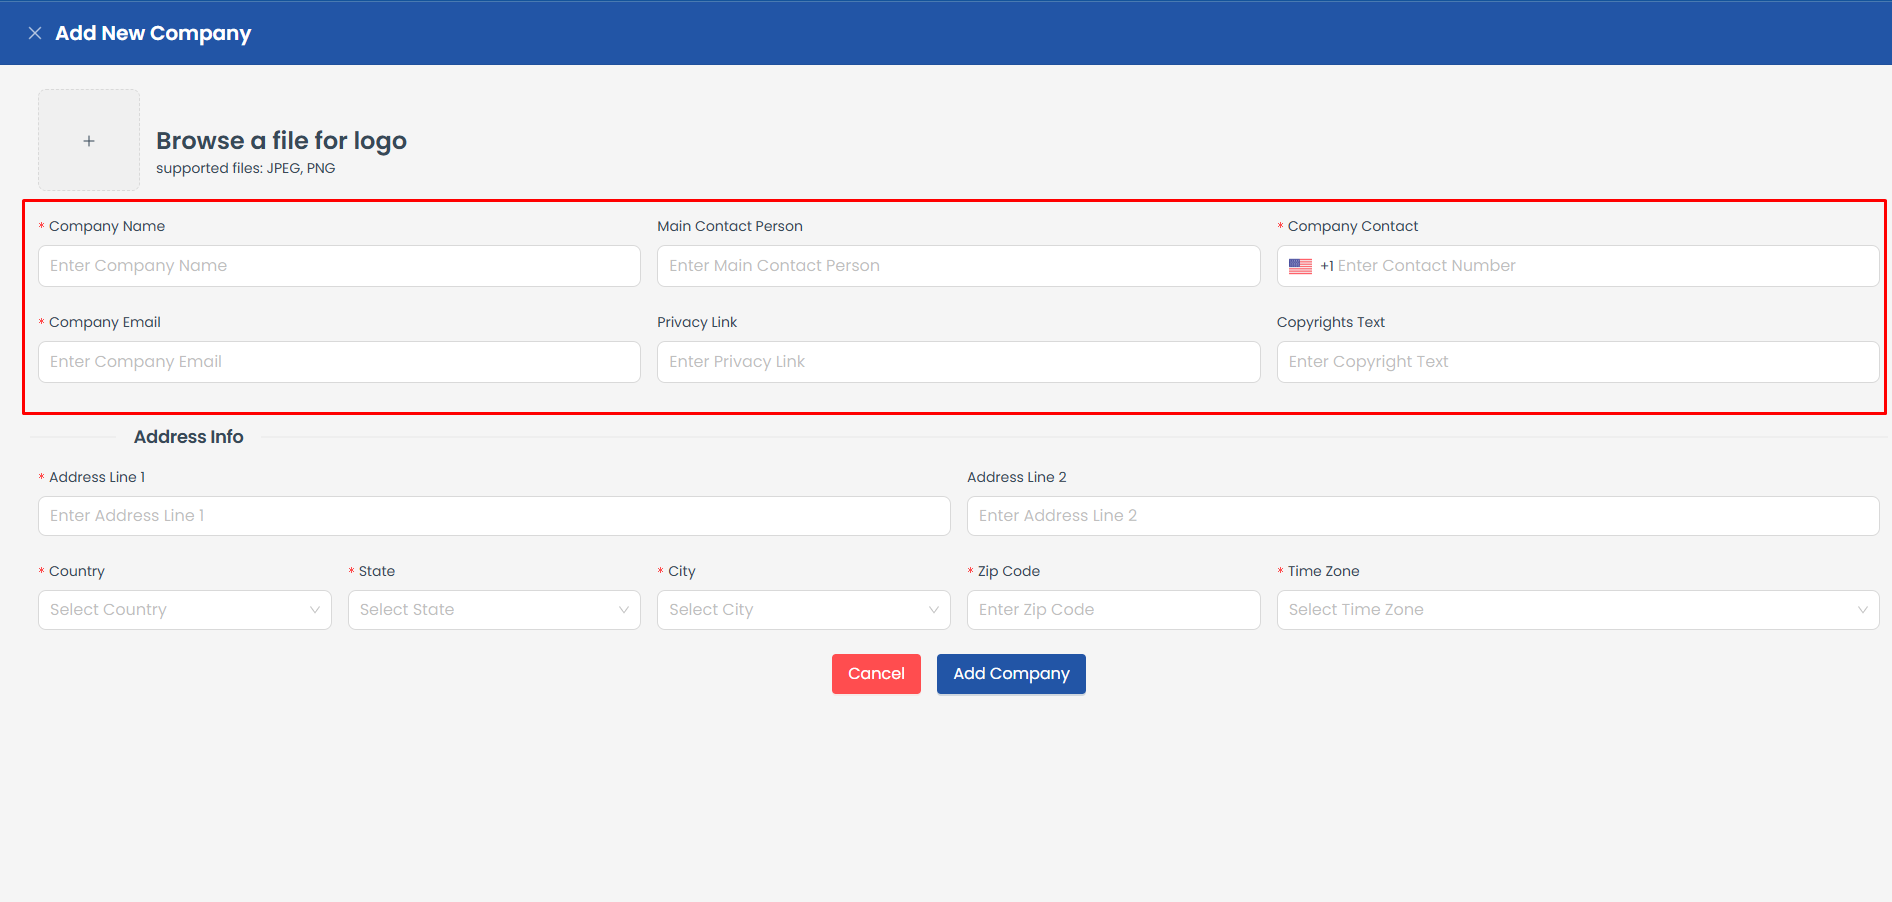Focus the Enter Company Name field
1892x902 pixels.
coord(339,266)
